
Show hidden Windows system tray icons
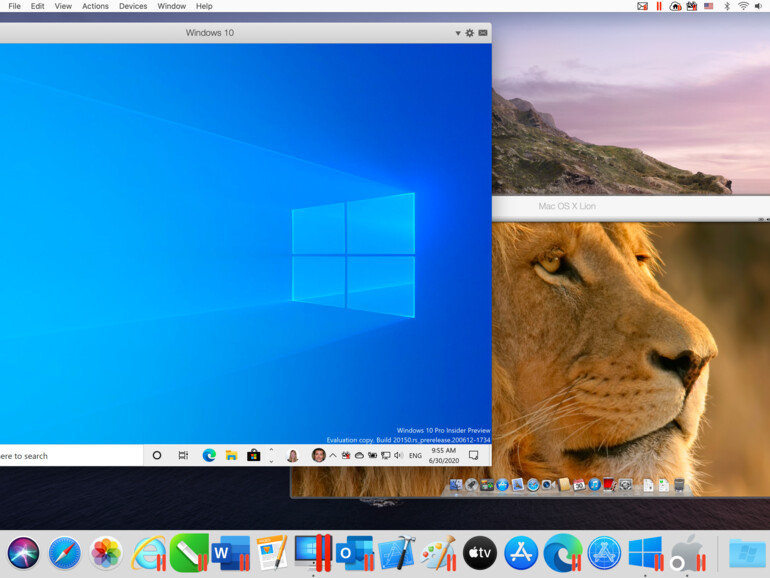click(x=333, y=455)
